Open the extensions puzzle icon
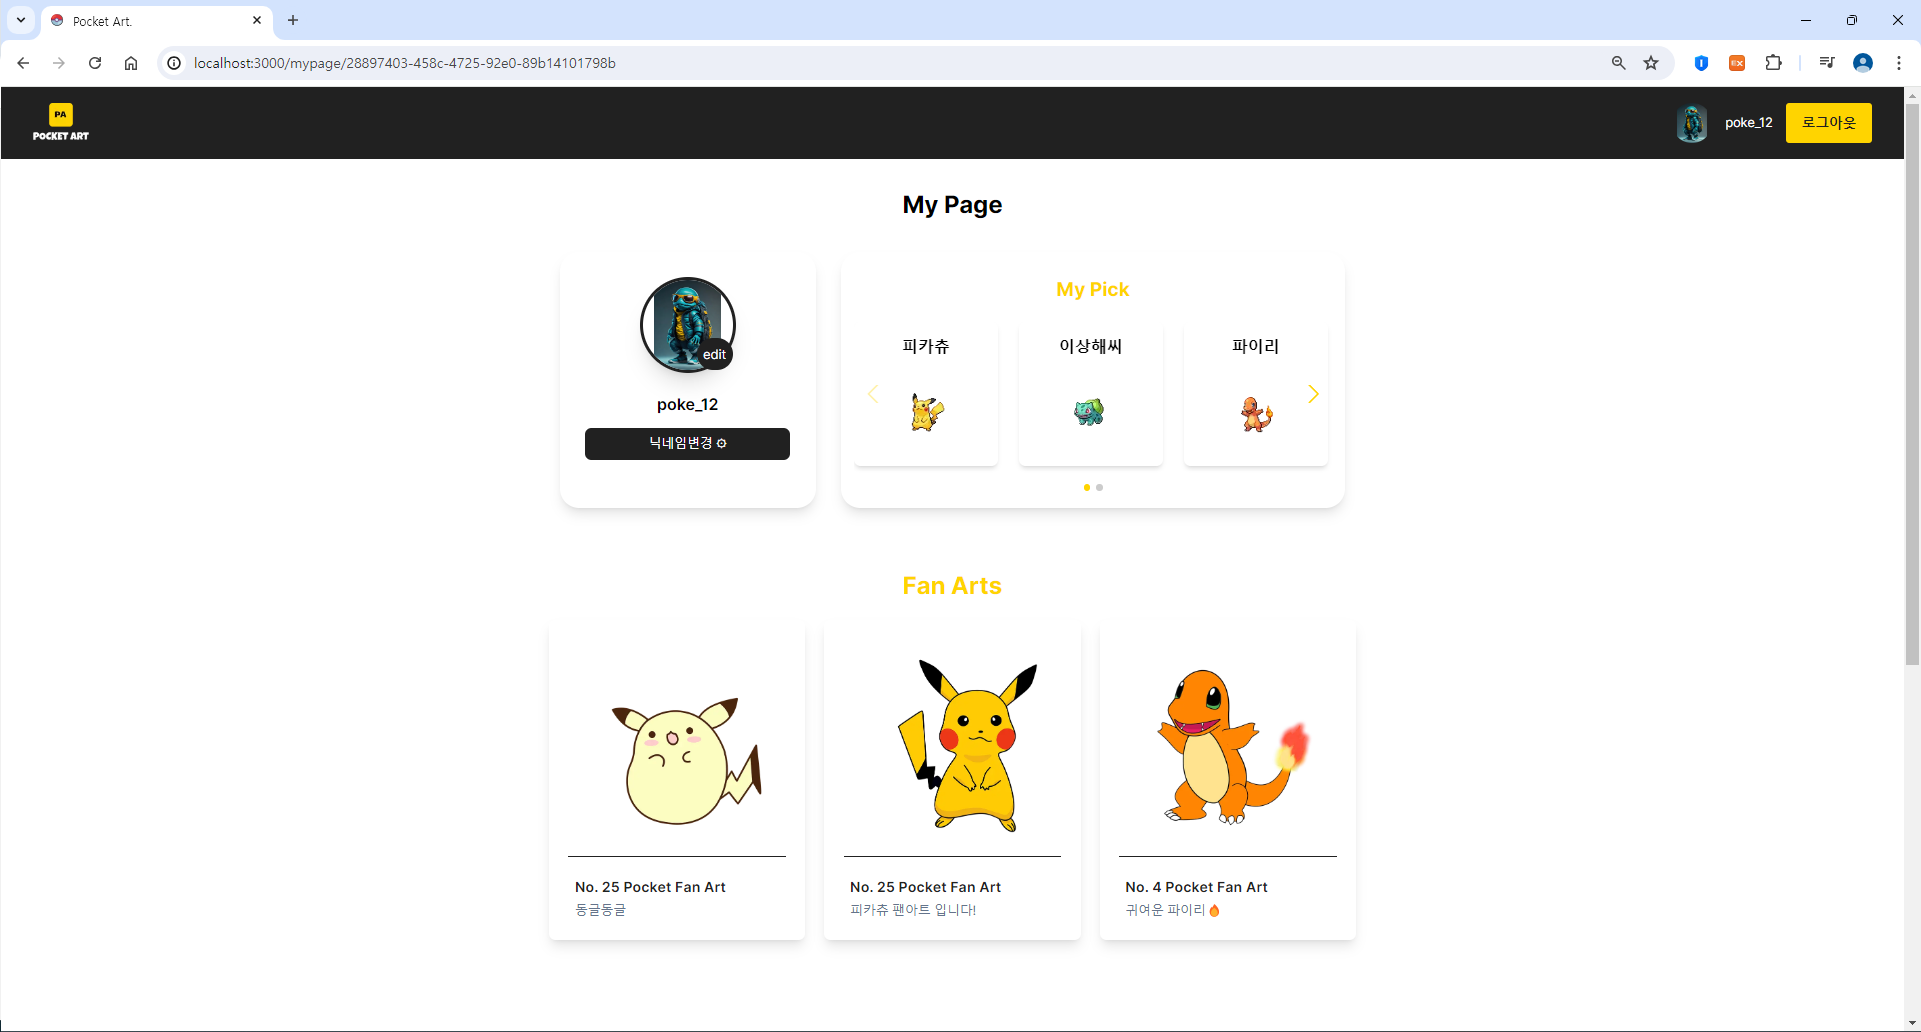The height and width of the screenshot is (1032, 1921). coord(1773,63)
